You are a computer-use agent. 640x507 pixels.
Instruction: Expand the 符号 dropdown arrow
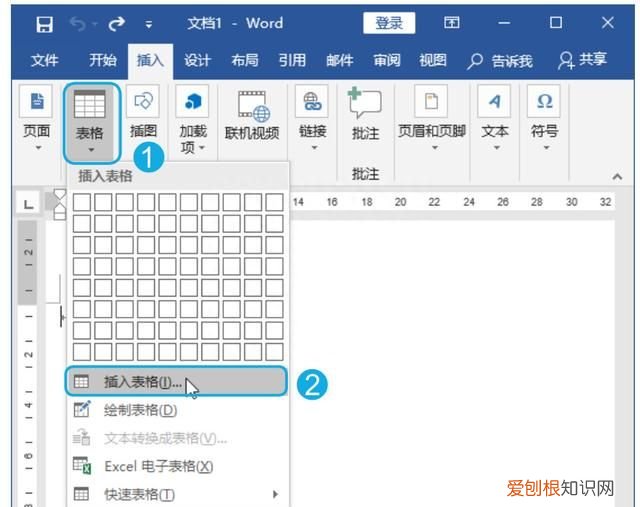point(547,148)
